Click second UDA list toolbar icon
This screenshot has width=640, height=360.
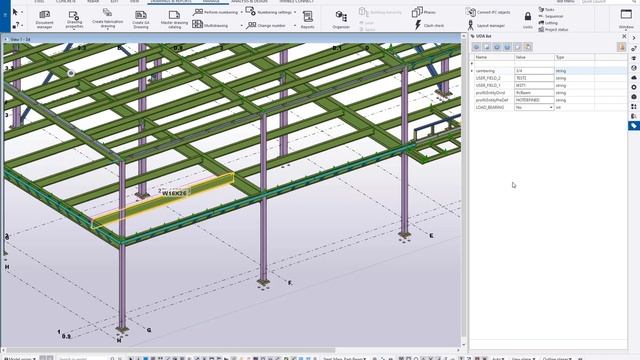point(487,47)
